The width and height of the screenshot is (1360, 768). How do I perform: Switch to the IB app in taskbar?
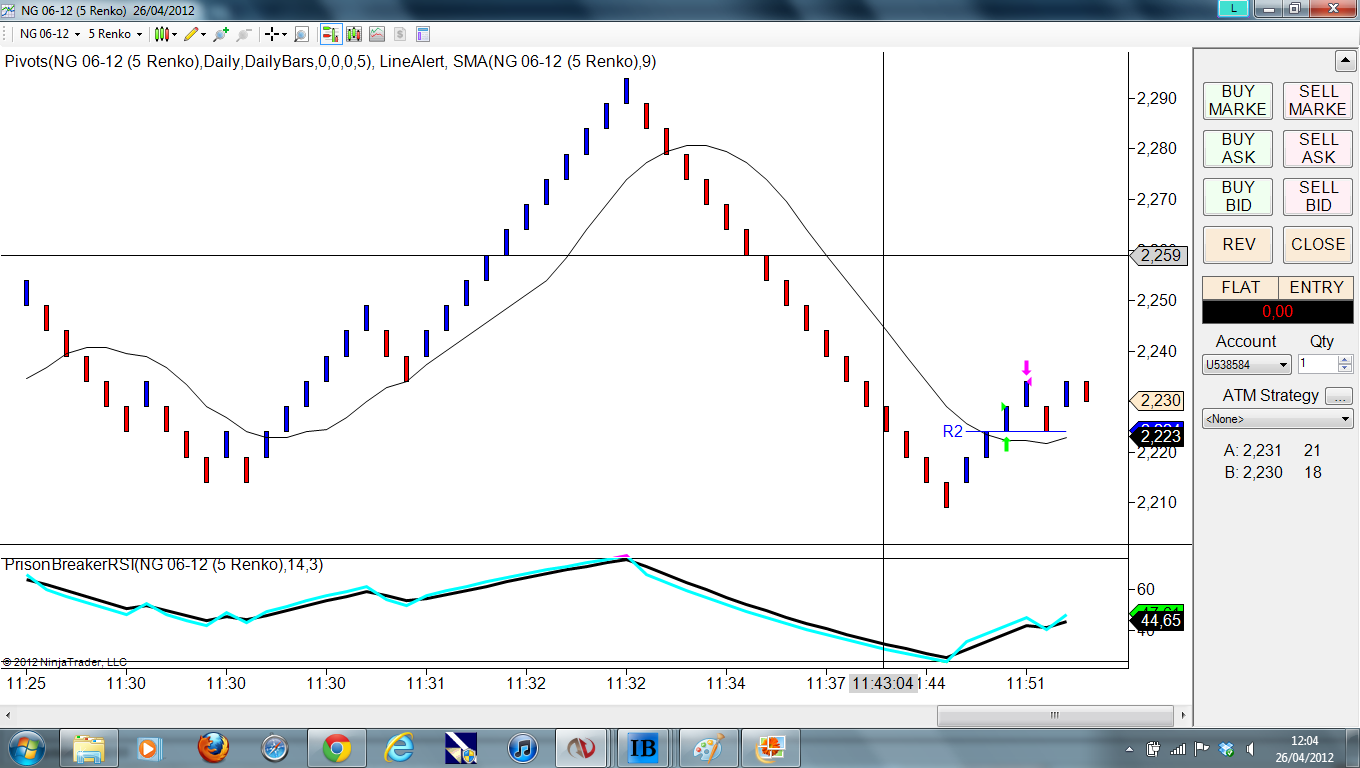(644, 748)
